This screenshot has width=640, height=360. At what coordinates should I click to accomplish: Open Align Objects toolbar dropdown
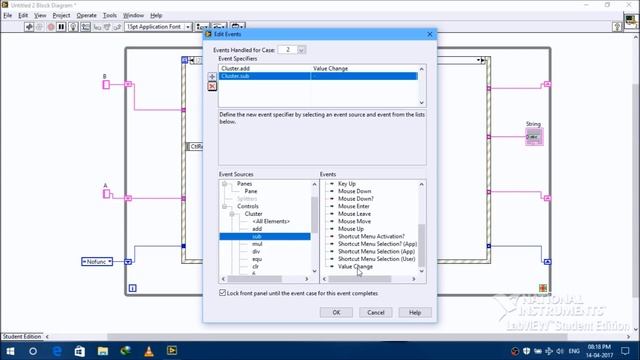pyautogui.click(x=202, y=27)
